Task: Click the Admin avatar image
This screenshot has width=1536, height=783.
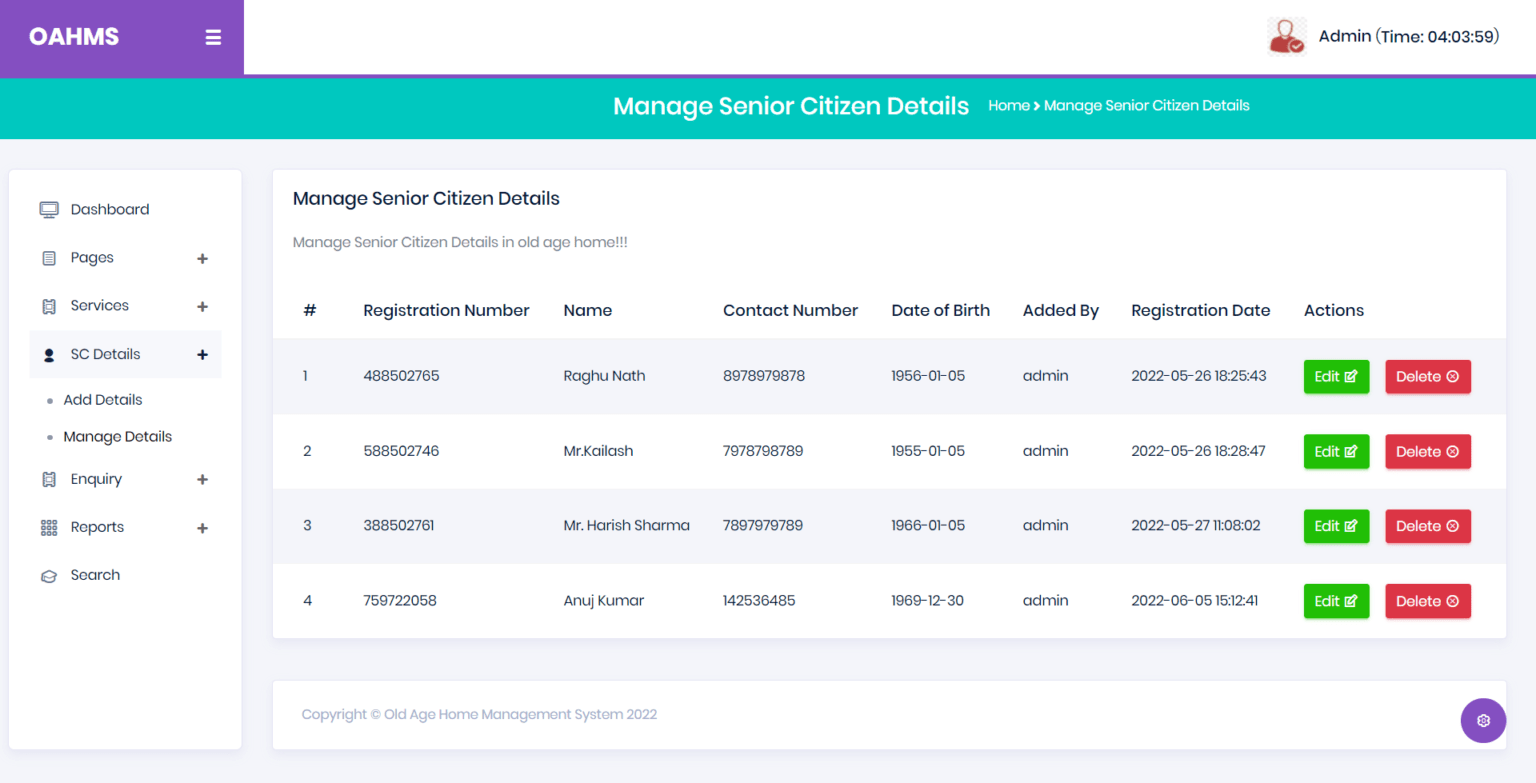Action: pyautogui.click(x=1287, y=36)
